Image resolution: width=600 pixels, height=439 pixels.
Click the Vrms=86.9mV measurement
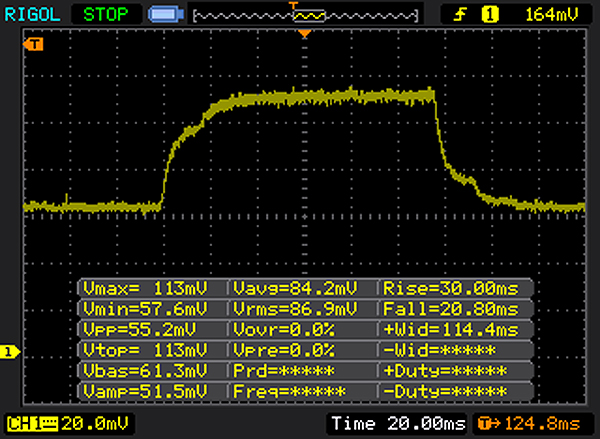(295, 309)
